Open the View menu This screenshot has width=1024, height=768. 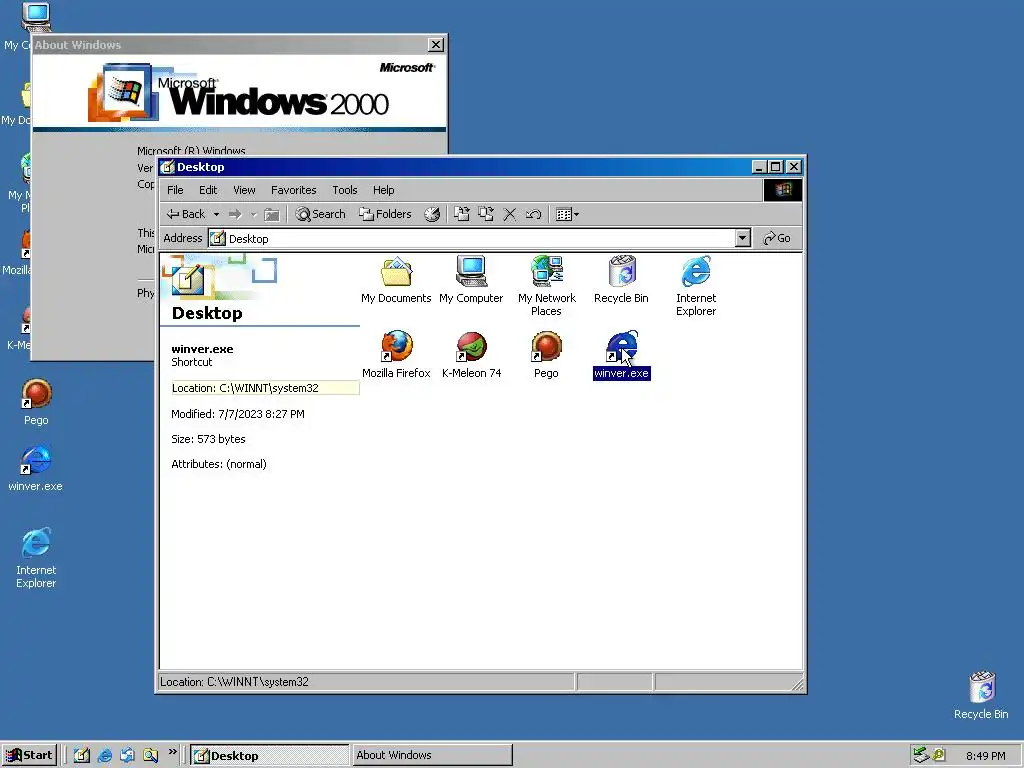[244, 190]
